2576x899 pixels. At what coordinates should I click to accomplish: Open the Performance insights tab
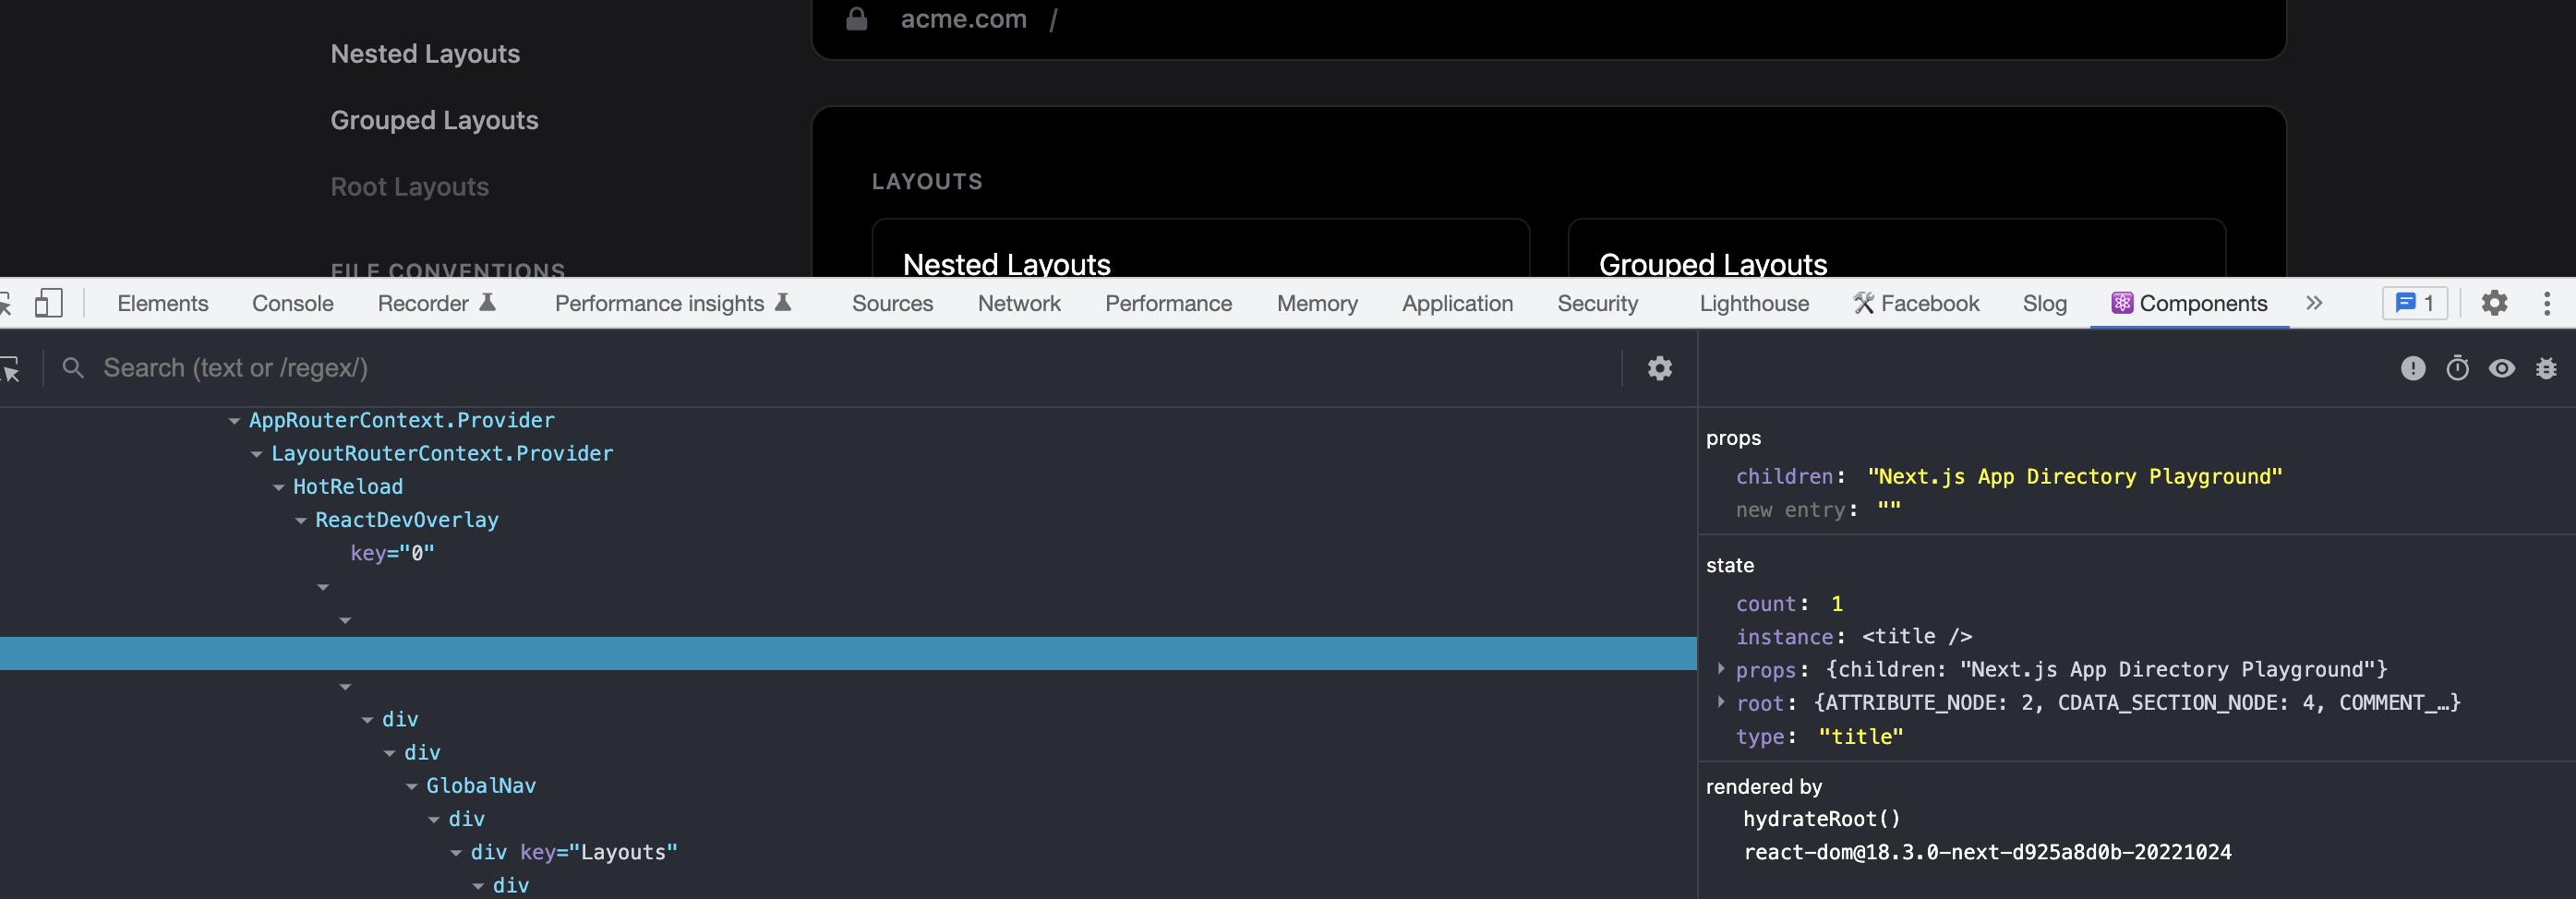click(673, 303)
